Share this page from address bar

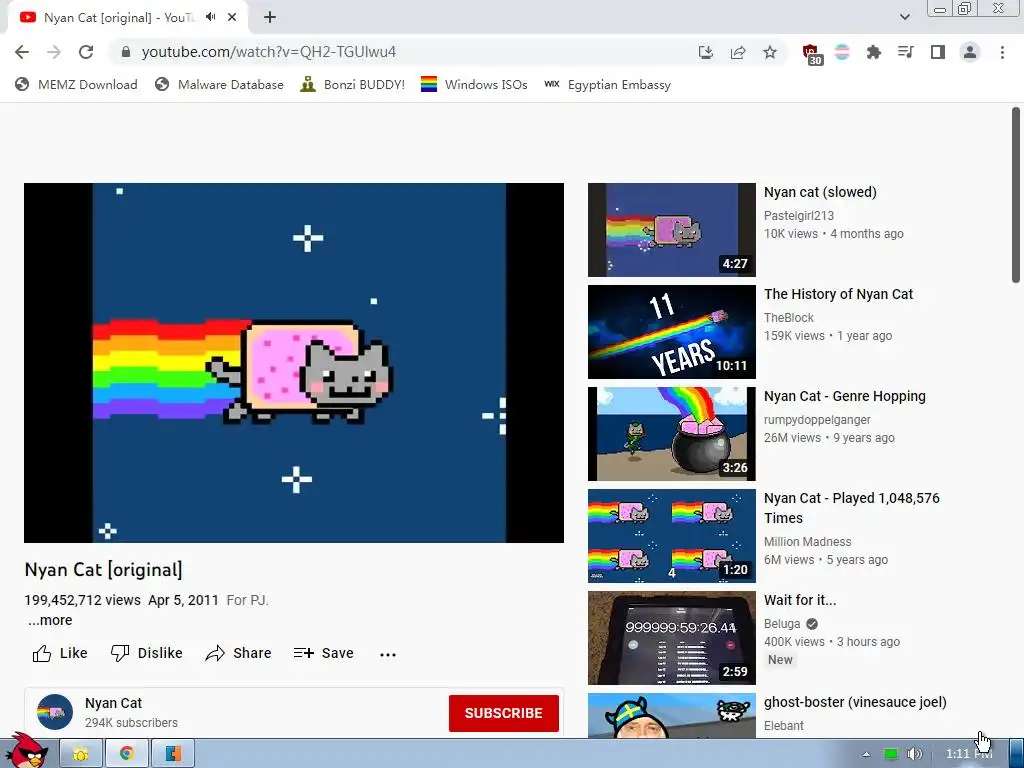pyautogui.click(x=738, y=52)
